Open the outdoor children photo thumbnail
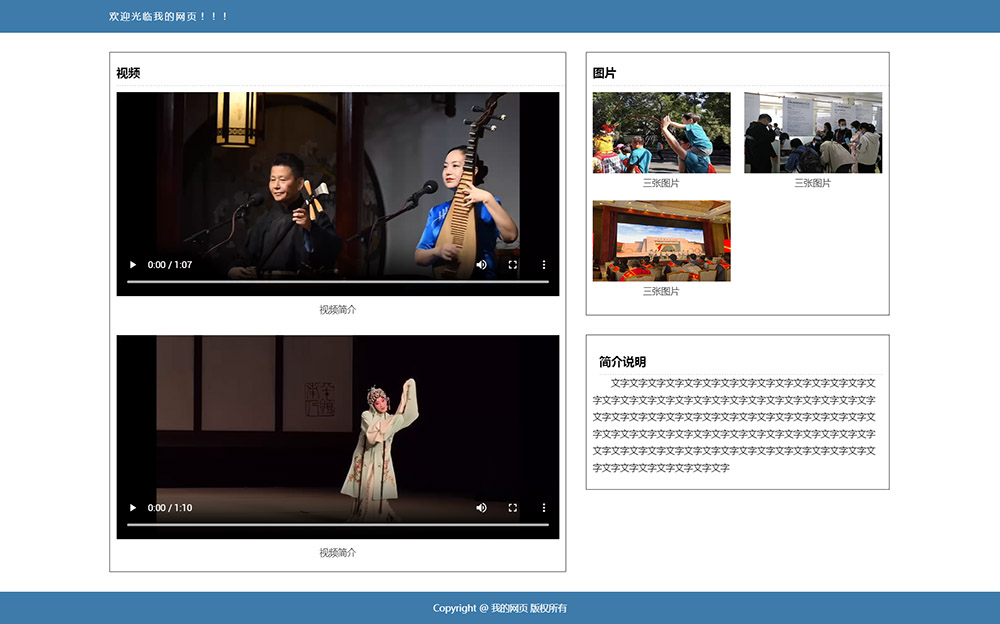The width and height of the screenshot is (1000, 624). (x=661, y=132)
